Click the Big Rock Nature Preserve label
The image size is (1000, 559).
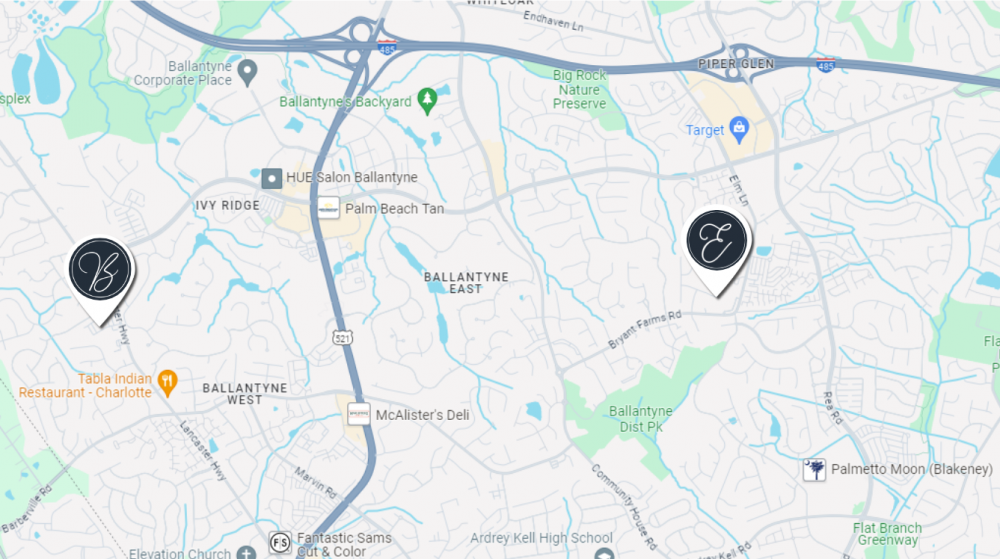[579, 89]
